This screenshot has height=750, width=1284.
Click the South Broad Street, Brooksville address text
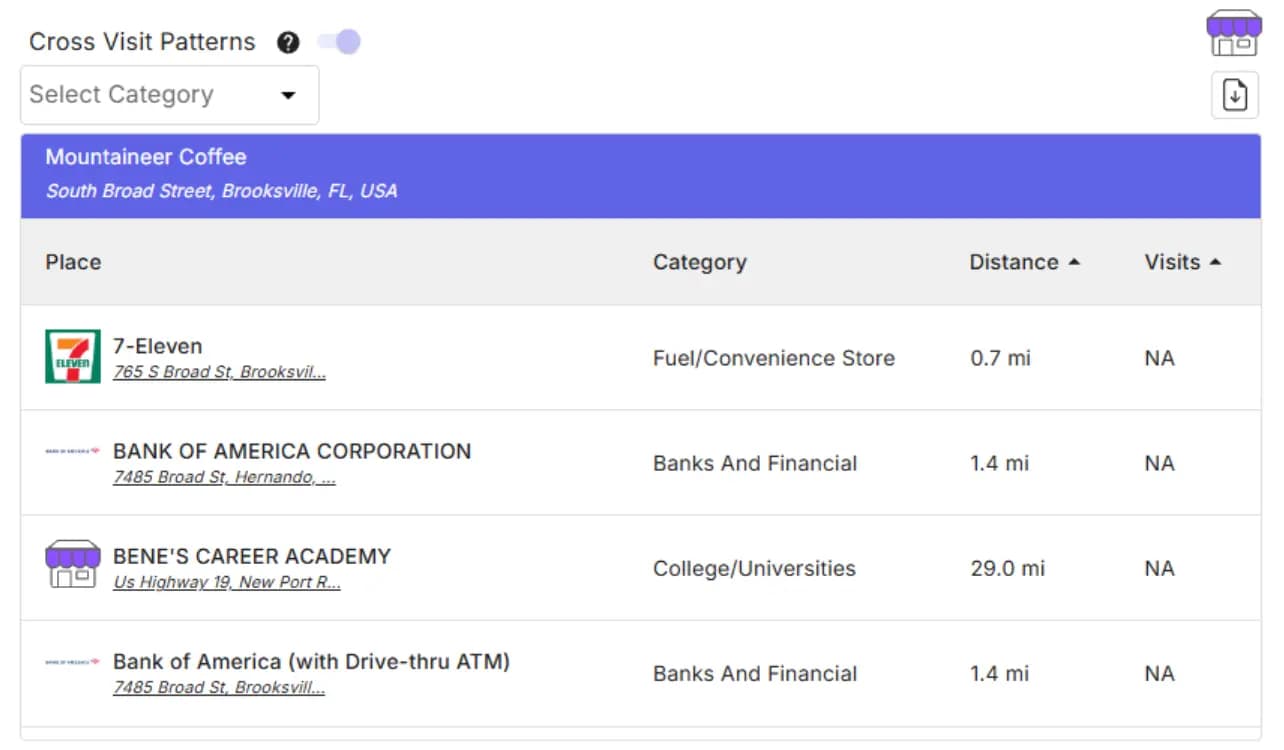(x=221, y=190)
